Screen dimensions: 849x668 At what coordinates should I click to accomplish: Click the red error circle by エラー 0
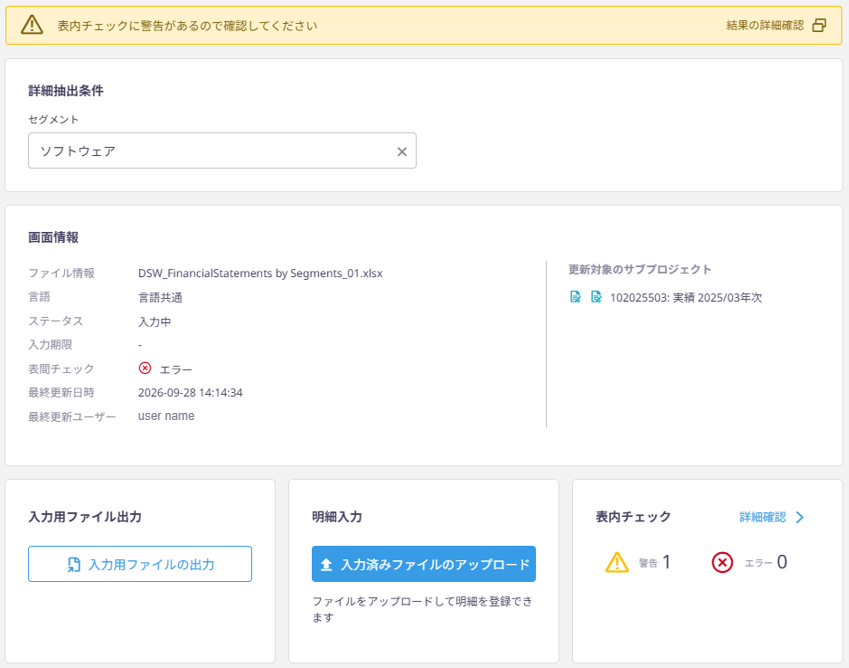tap(722, 562)
